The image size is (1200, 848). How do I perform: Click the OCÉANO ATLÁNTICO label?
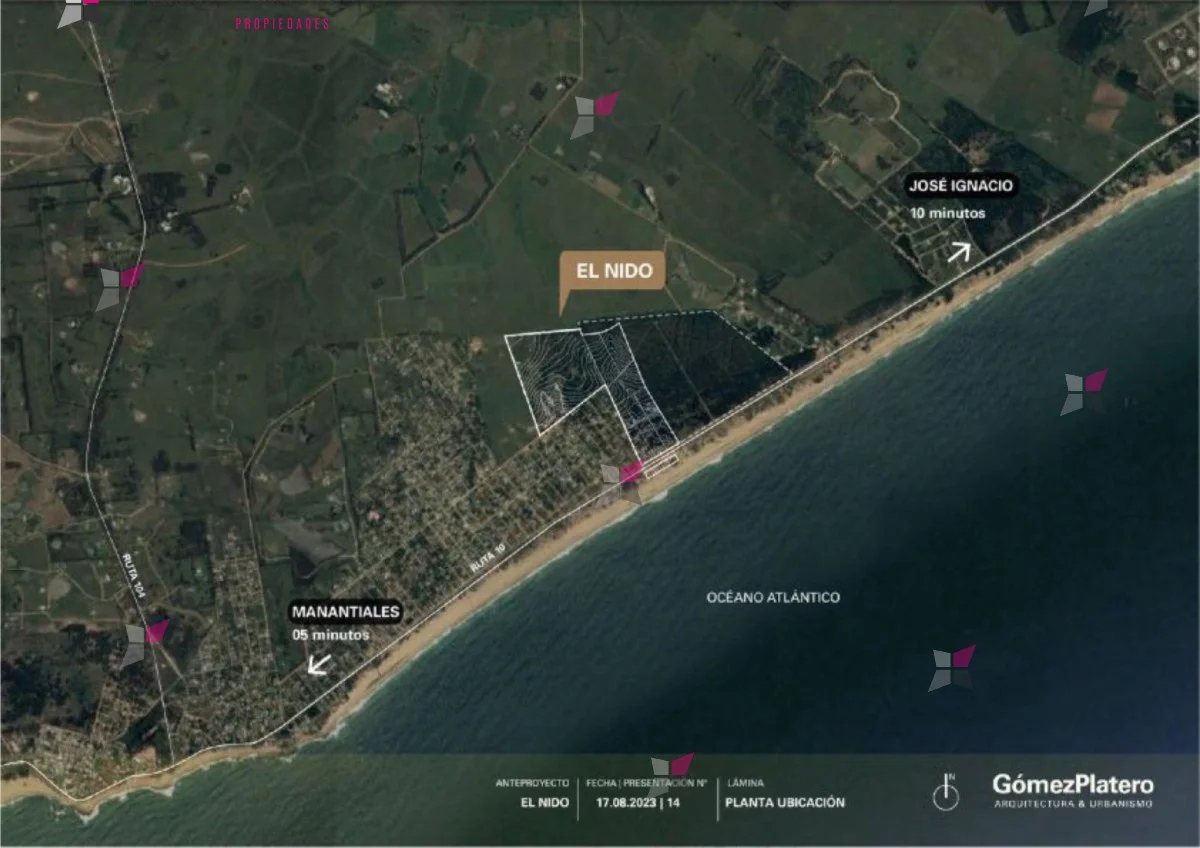pyautogui.click(x=773, y=597)
